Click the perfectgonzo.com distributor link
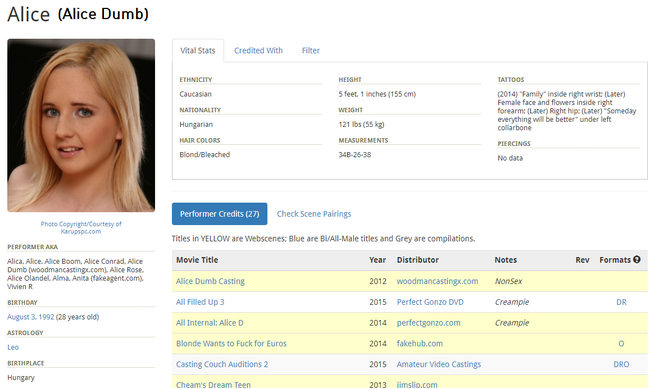650x389 pixels. tap(428, 323)
